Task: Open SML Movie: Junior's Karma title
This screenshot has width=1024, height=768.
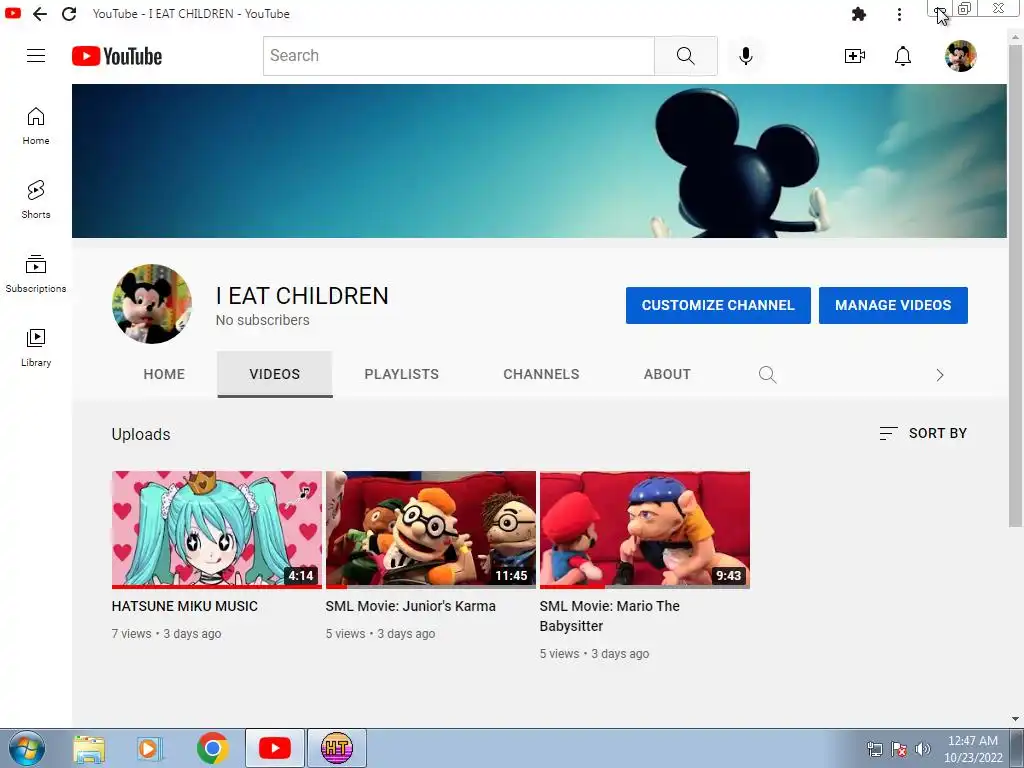Action: pyautogui.click(x=411, y=606)
